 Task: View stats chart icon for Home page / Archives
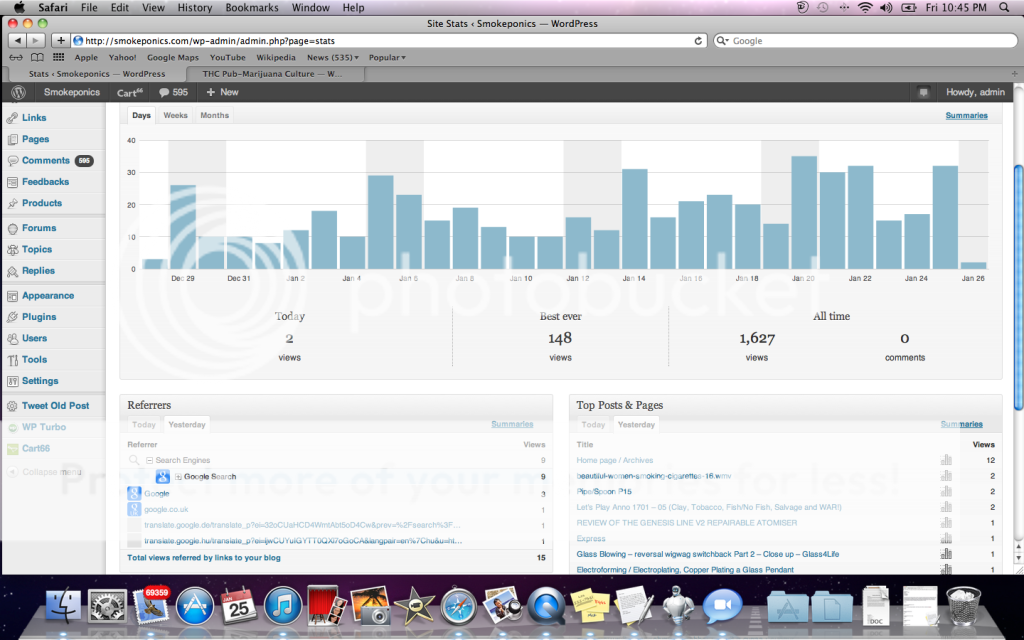point(946,460)
